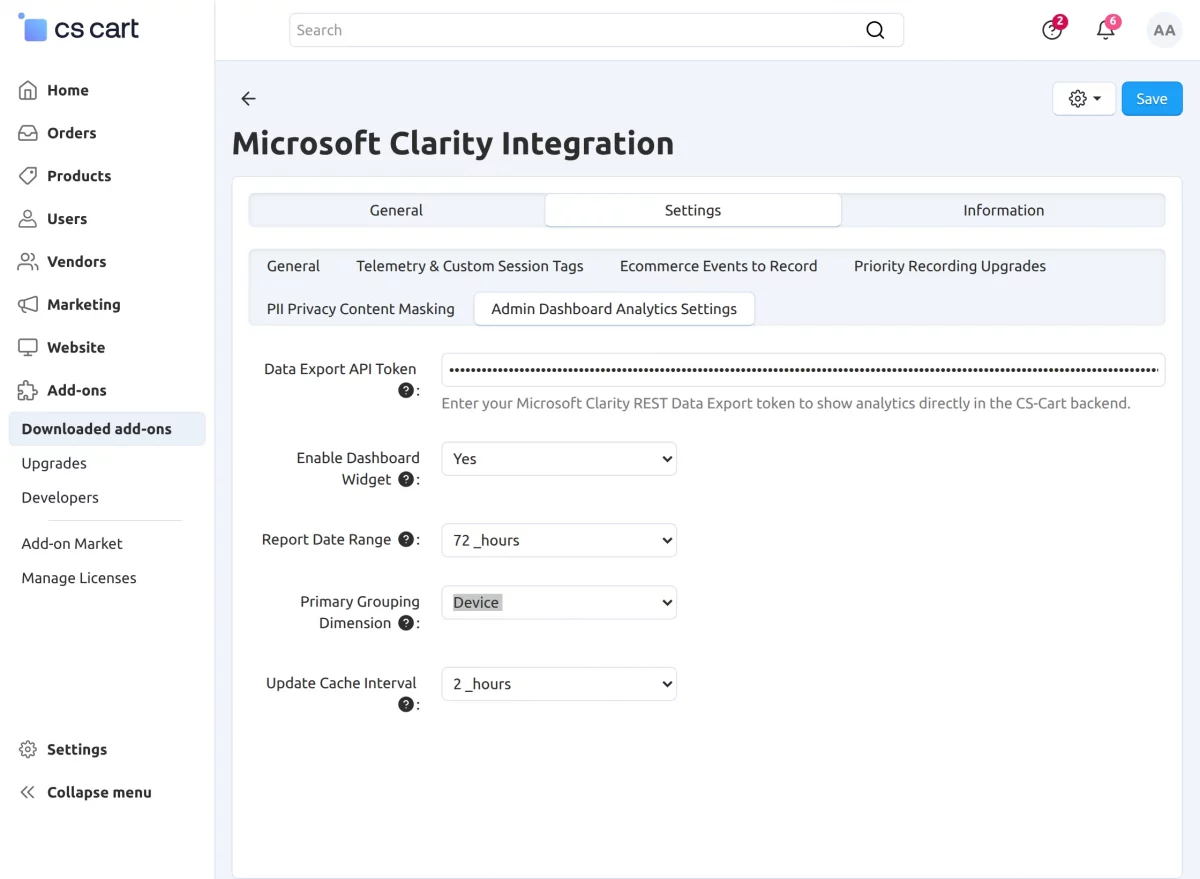Show help tooltip for Primary Grouping Dimension
The width and height of the screenshot is (1200, 879).
click(406, 623)
